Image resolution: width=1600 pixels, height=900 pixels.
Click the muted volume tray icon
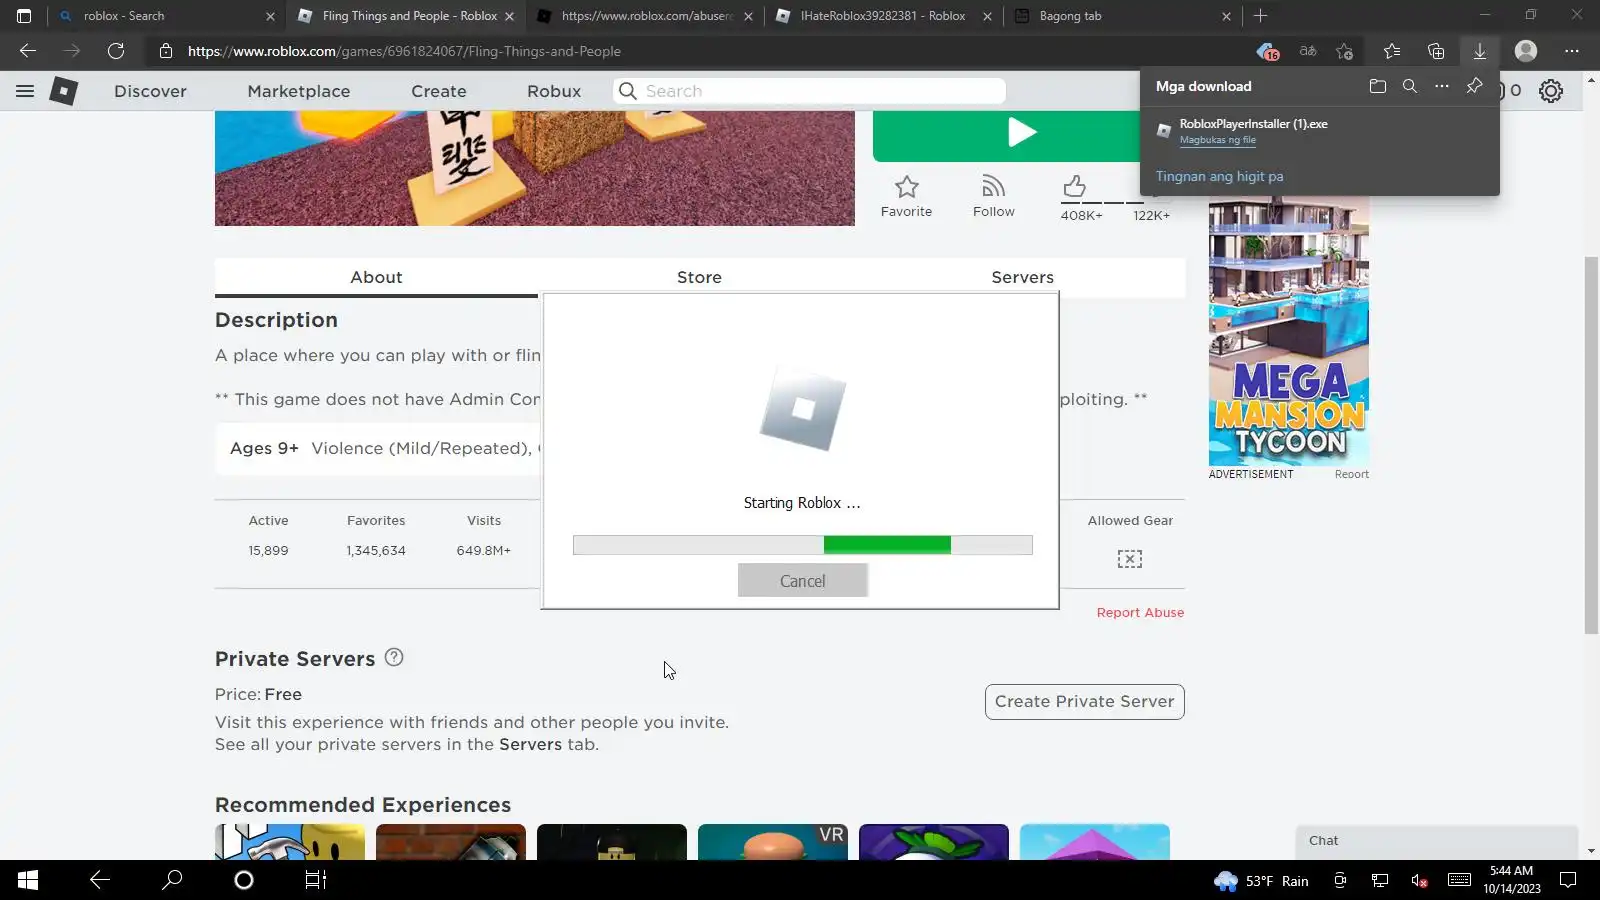point(1419,881)
